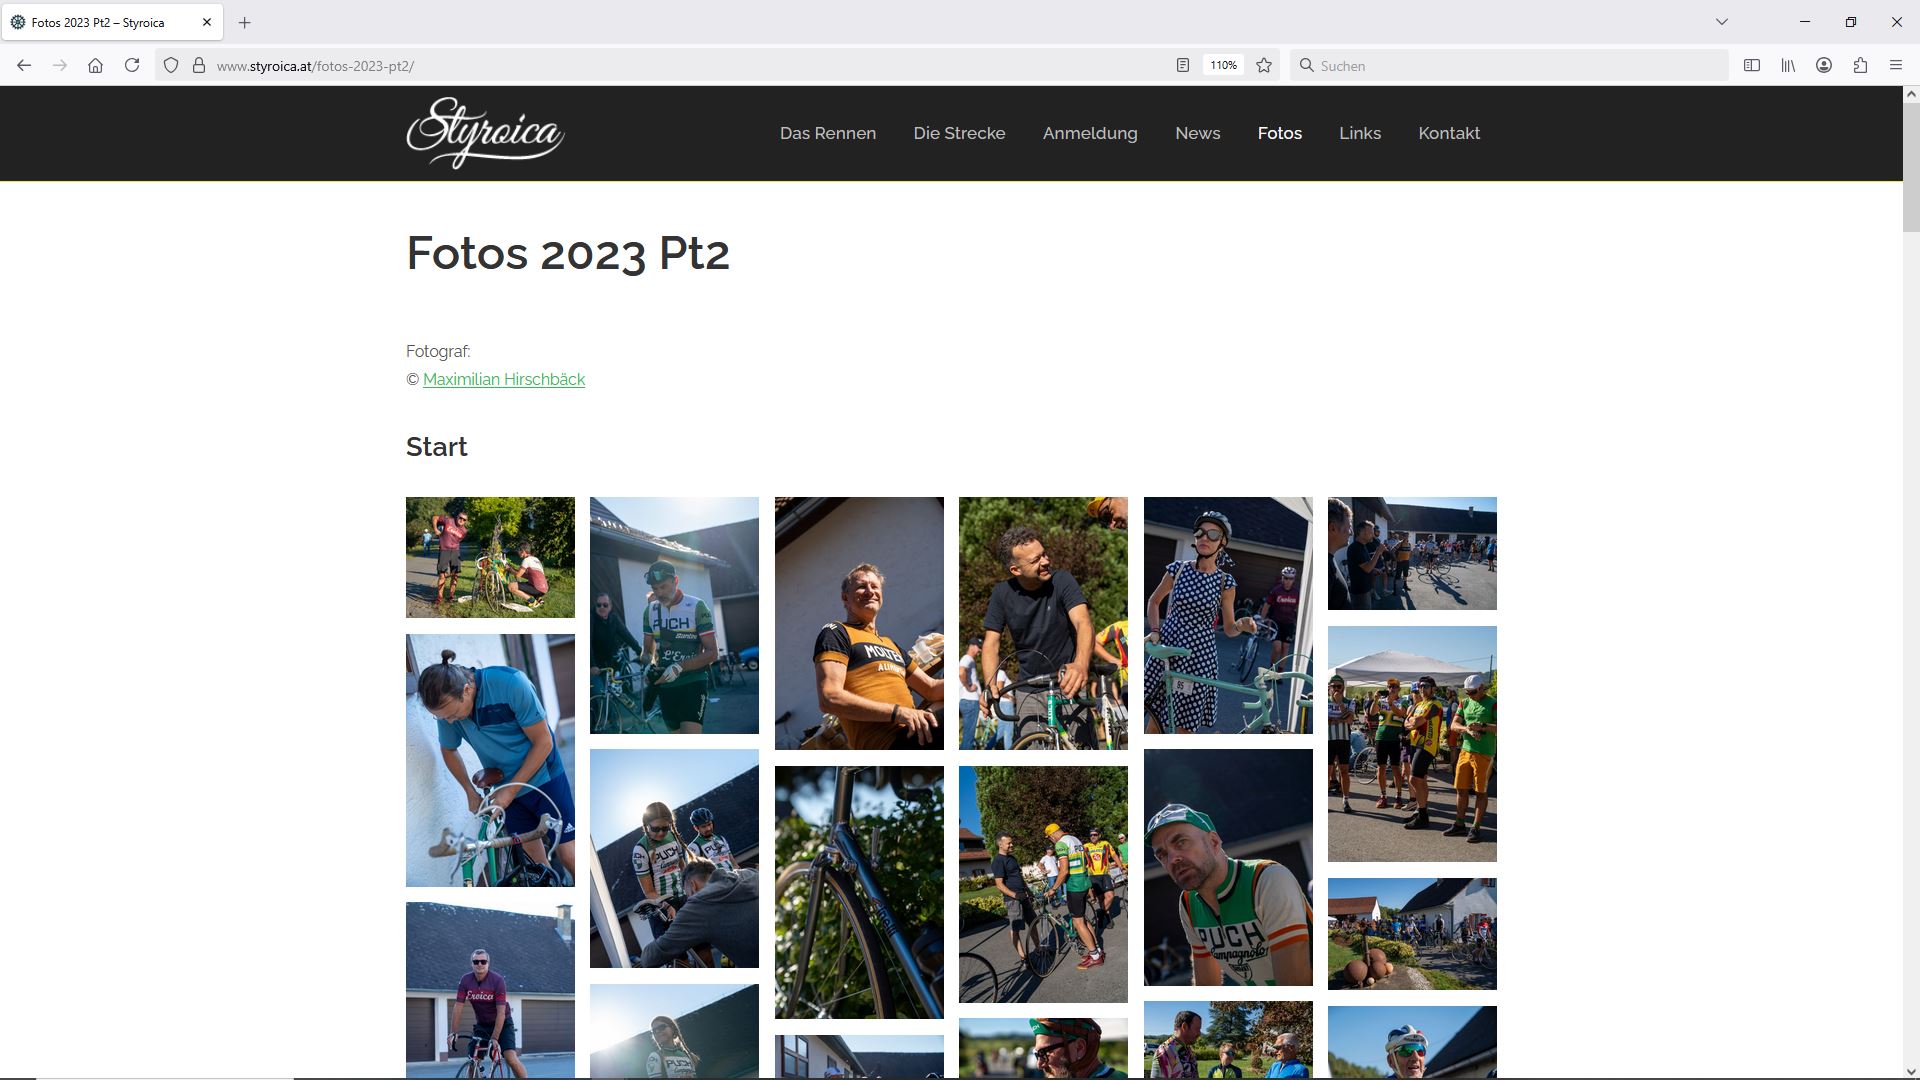Expand the list all tabs chevron

[1721, 22]
